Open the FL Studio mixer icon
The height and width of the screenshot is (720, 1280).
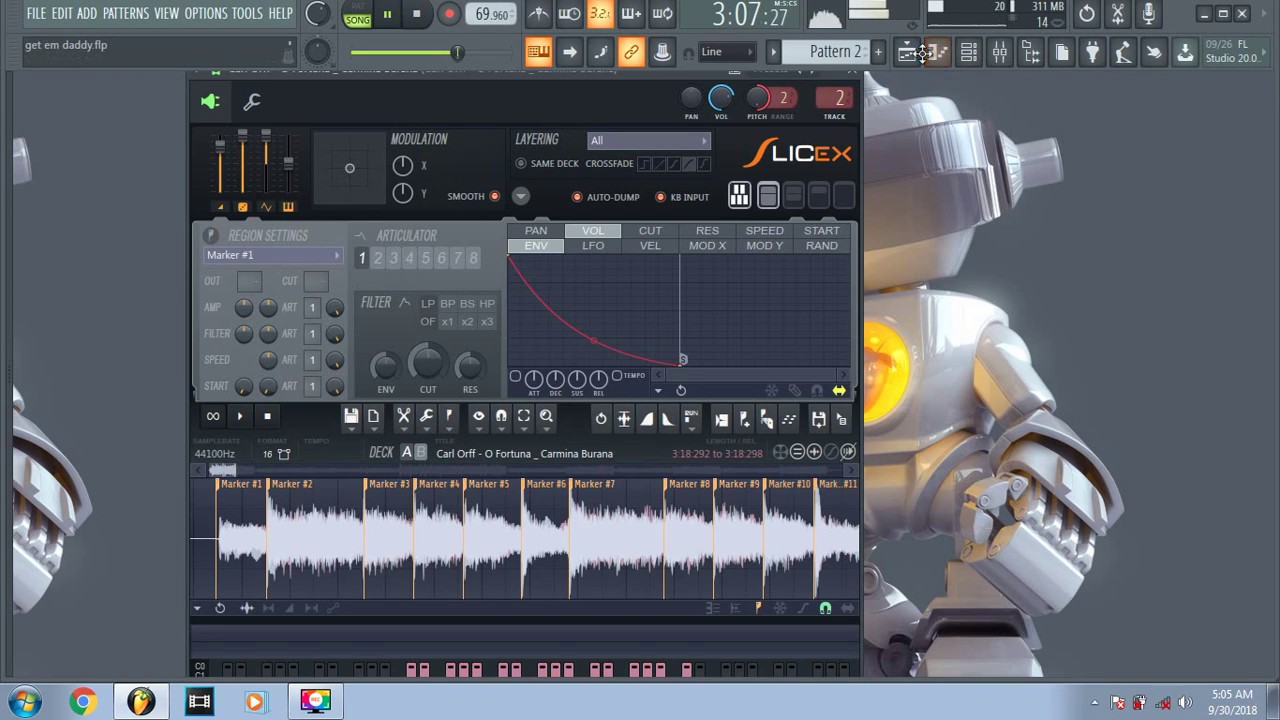1000,52
